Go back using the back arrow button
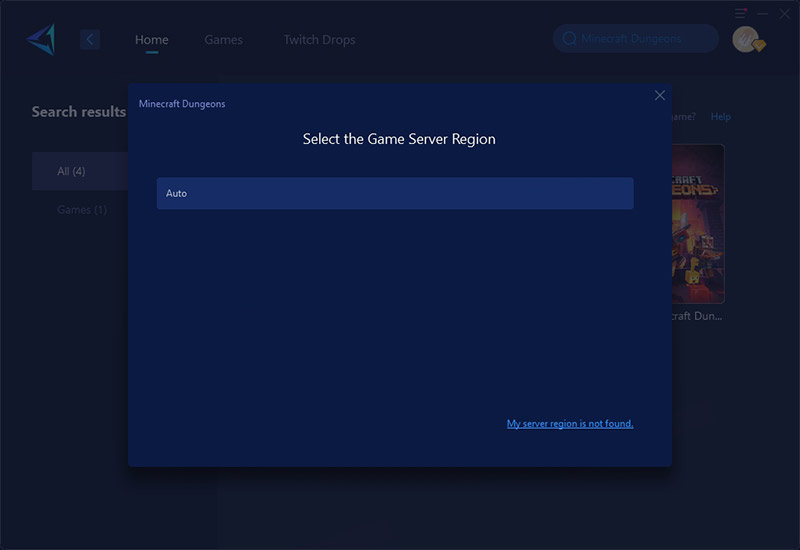Image resolution: width=800 pixels, height=550 pixels. tap(90, 39)
